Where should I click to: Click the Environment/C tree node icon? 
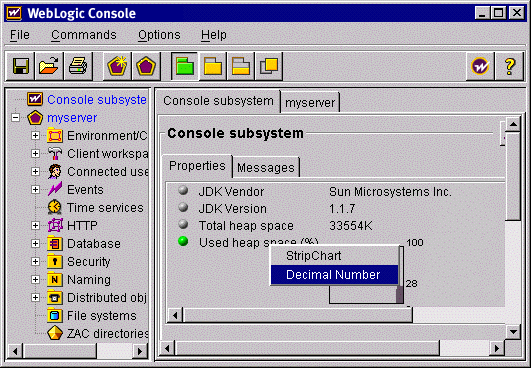coord(55,136)
